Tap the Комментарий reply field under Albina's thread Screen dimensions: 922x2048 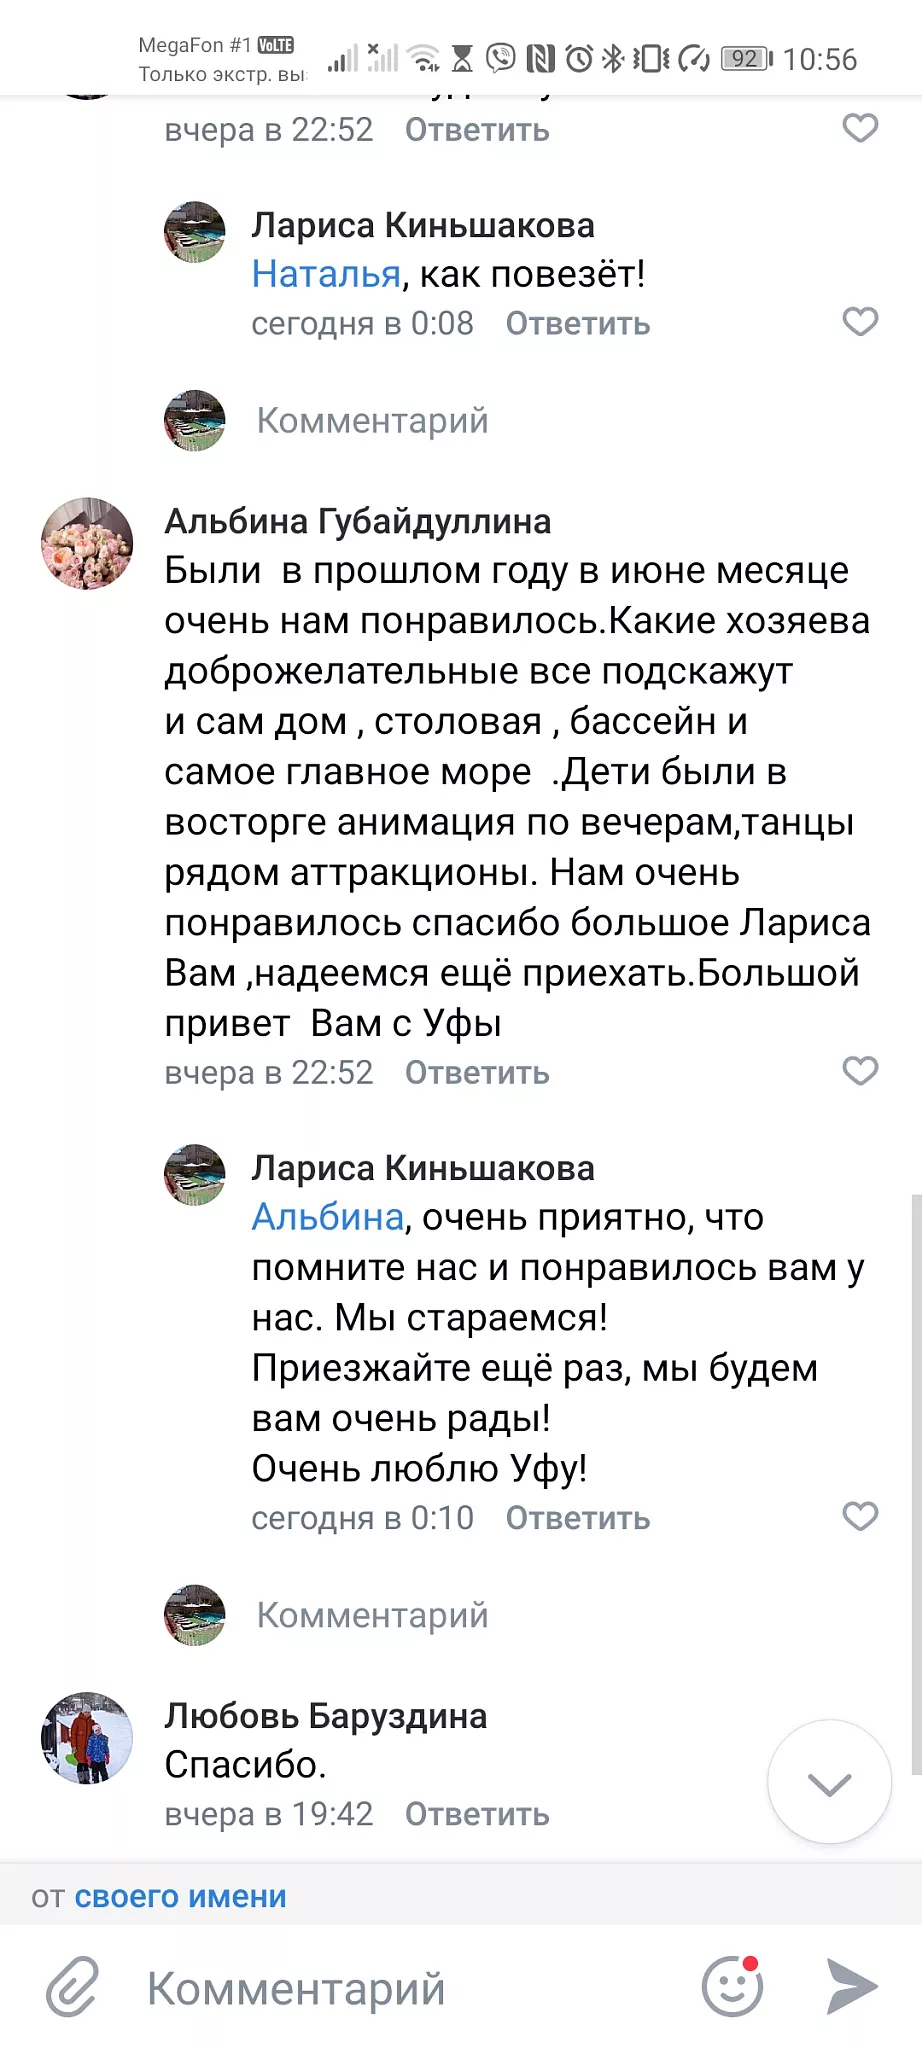[x=372, y=1615]
